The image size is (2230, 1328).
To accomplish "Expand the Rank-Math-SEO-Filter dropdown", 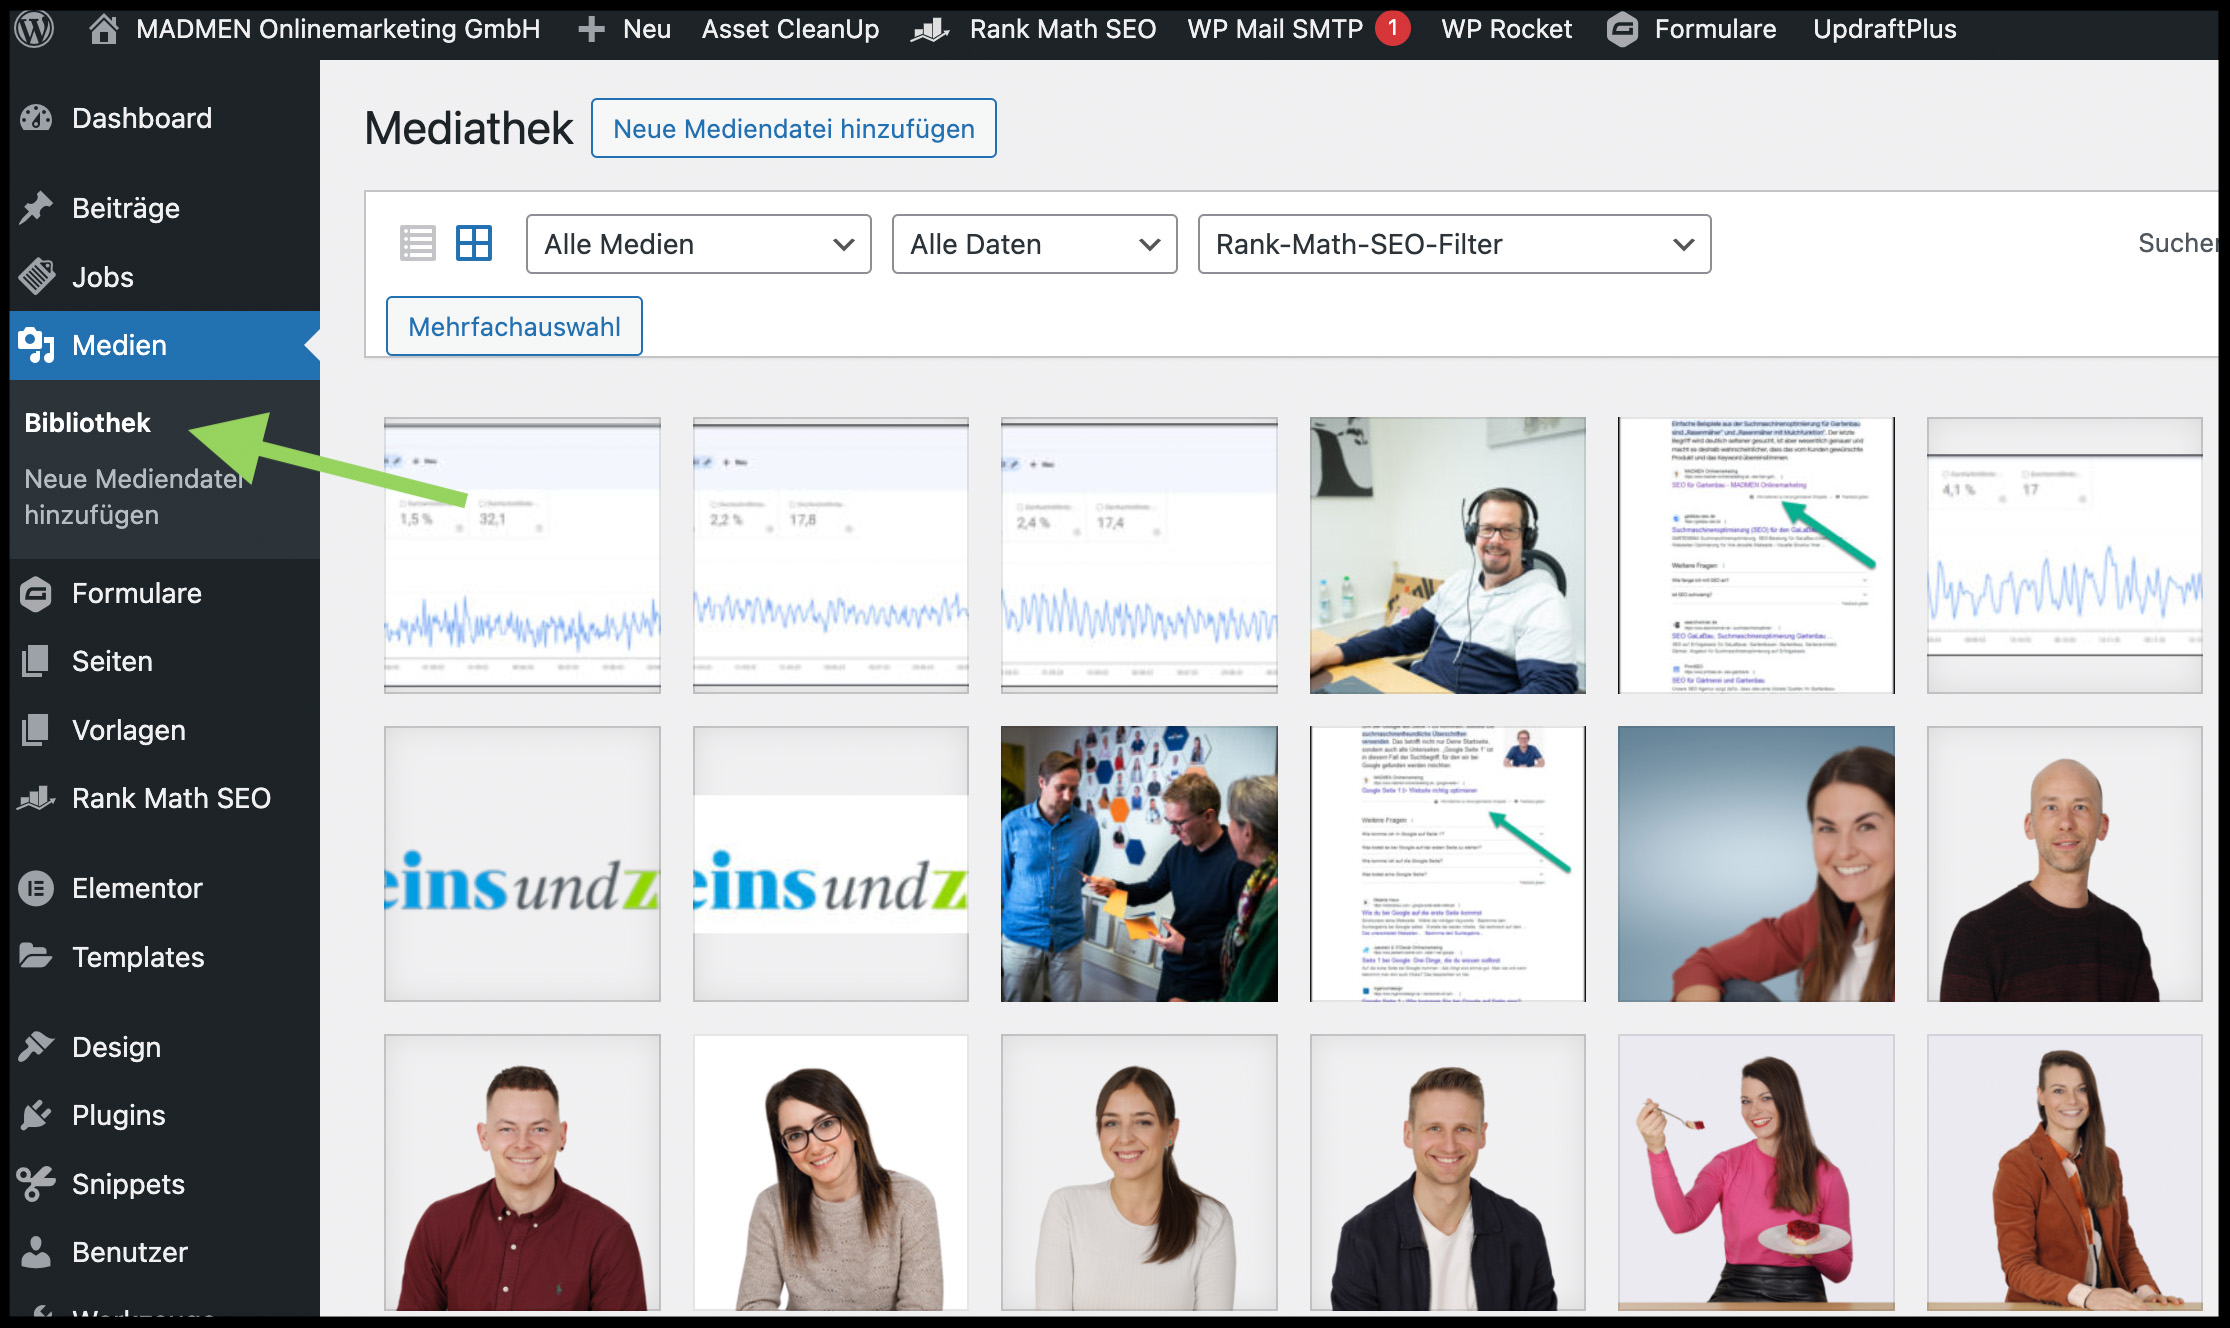I will tap(1454, 244).
